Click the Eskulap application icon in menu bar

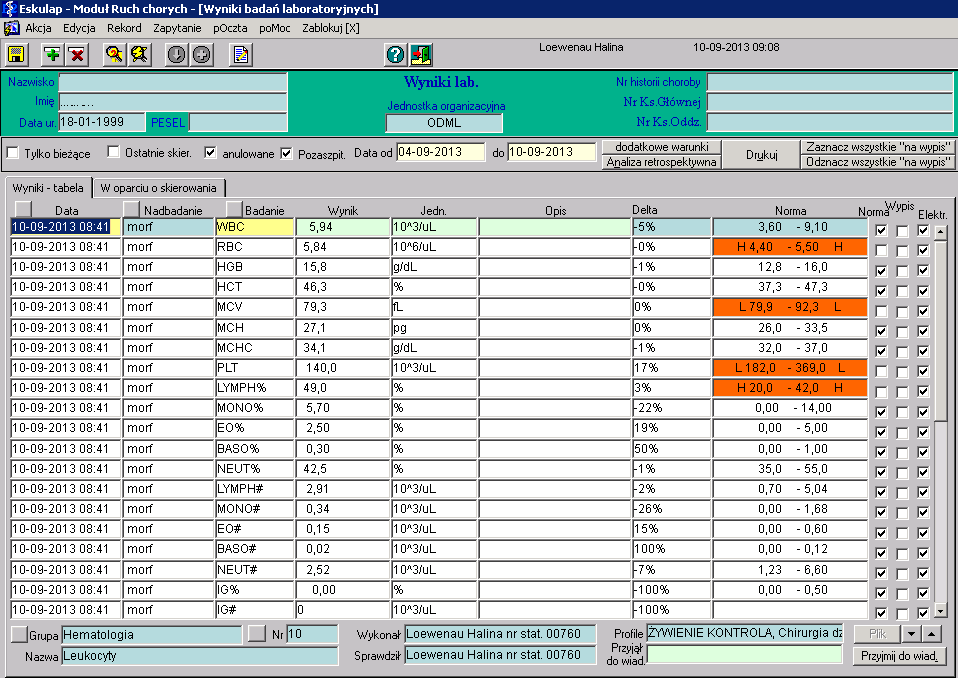pyautogui.click(x=11, y=28)
